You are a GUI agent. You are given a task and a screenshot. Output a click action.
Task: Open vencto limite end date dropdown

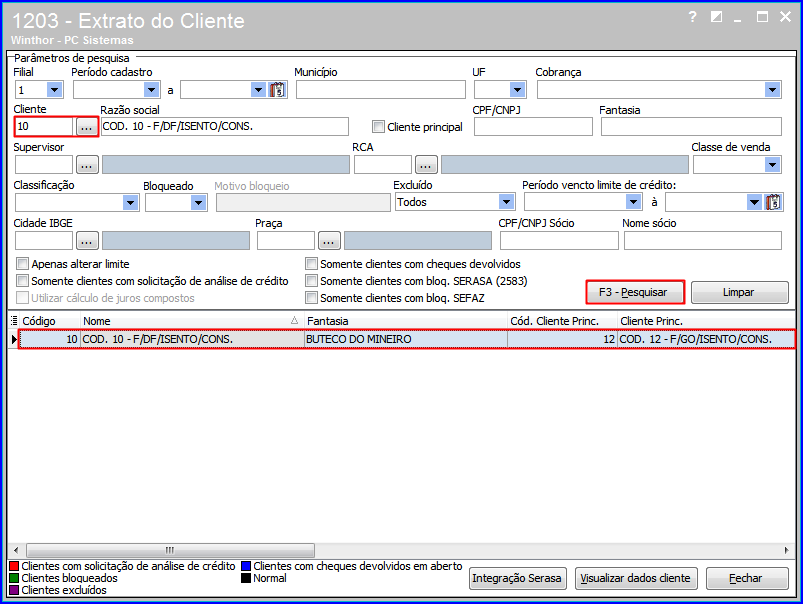click(x=754, y=202)
